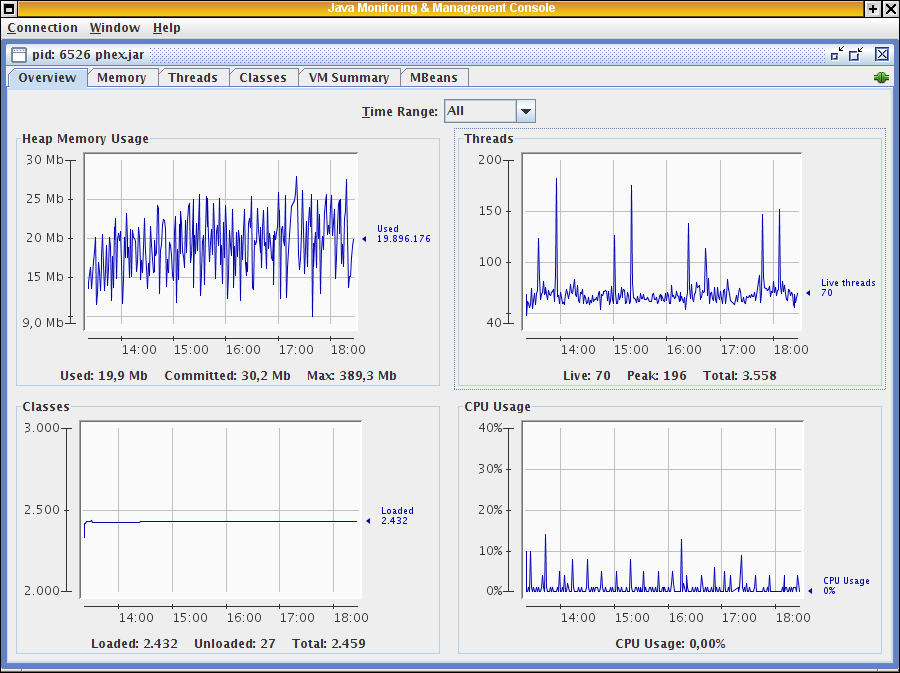Expand the Time Range dropdown arrow

[x=526, y=111]
